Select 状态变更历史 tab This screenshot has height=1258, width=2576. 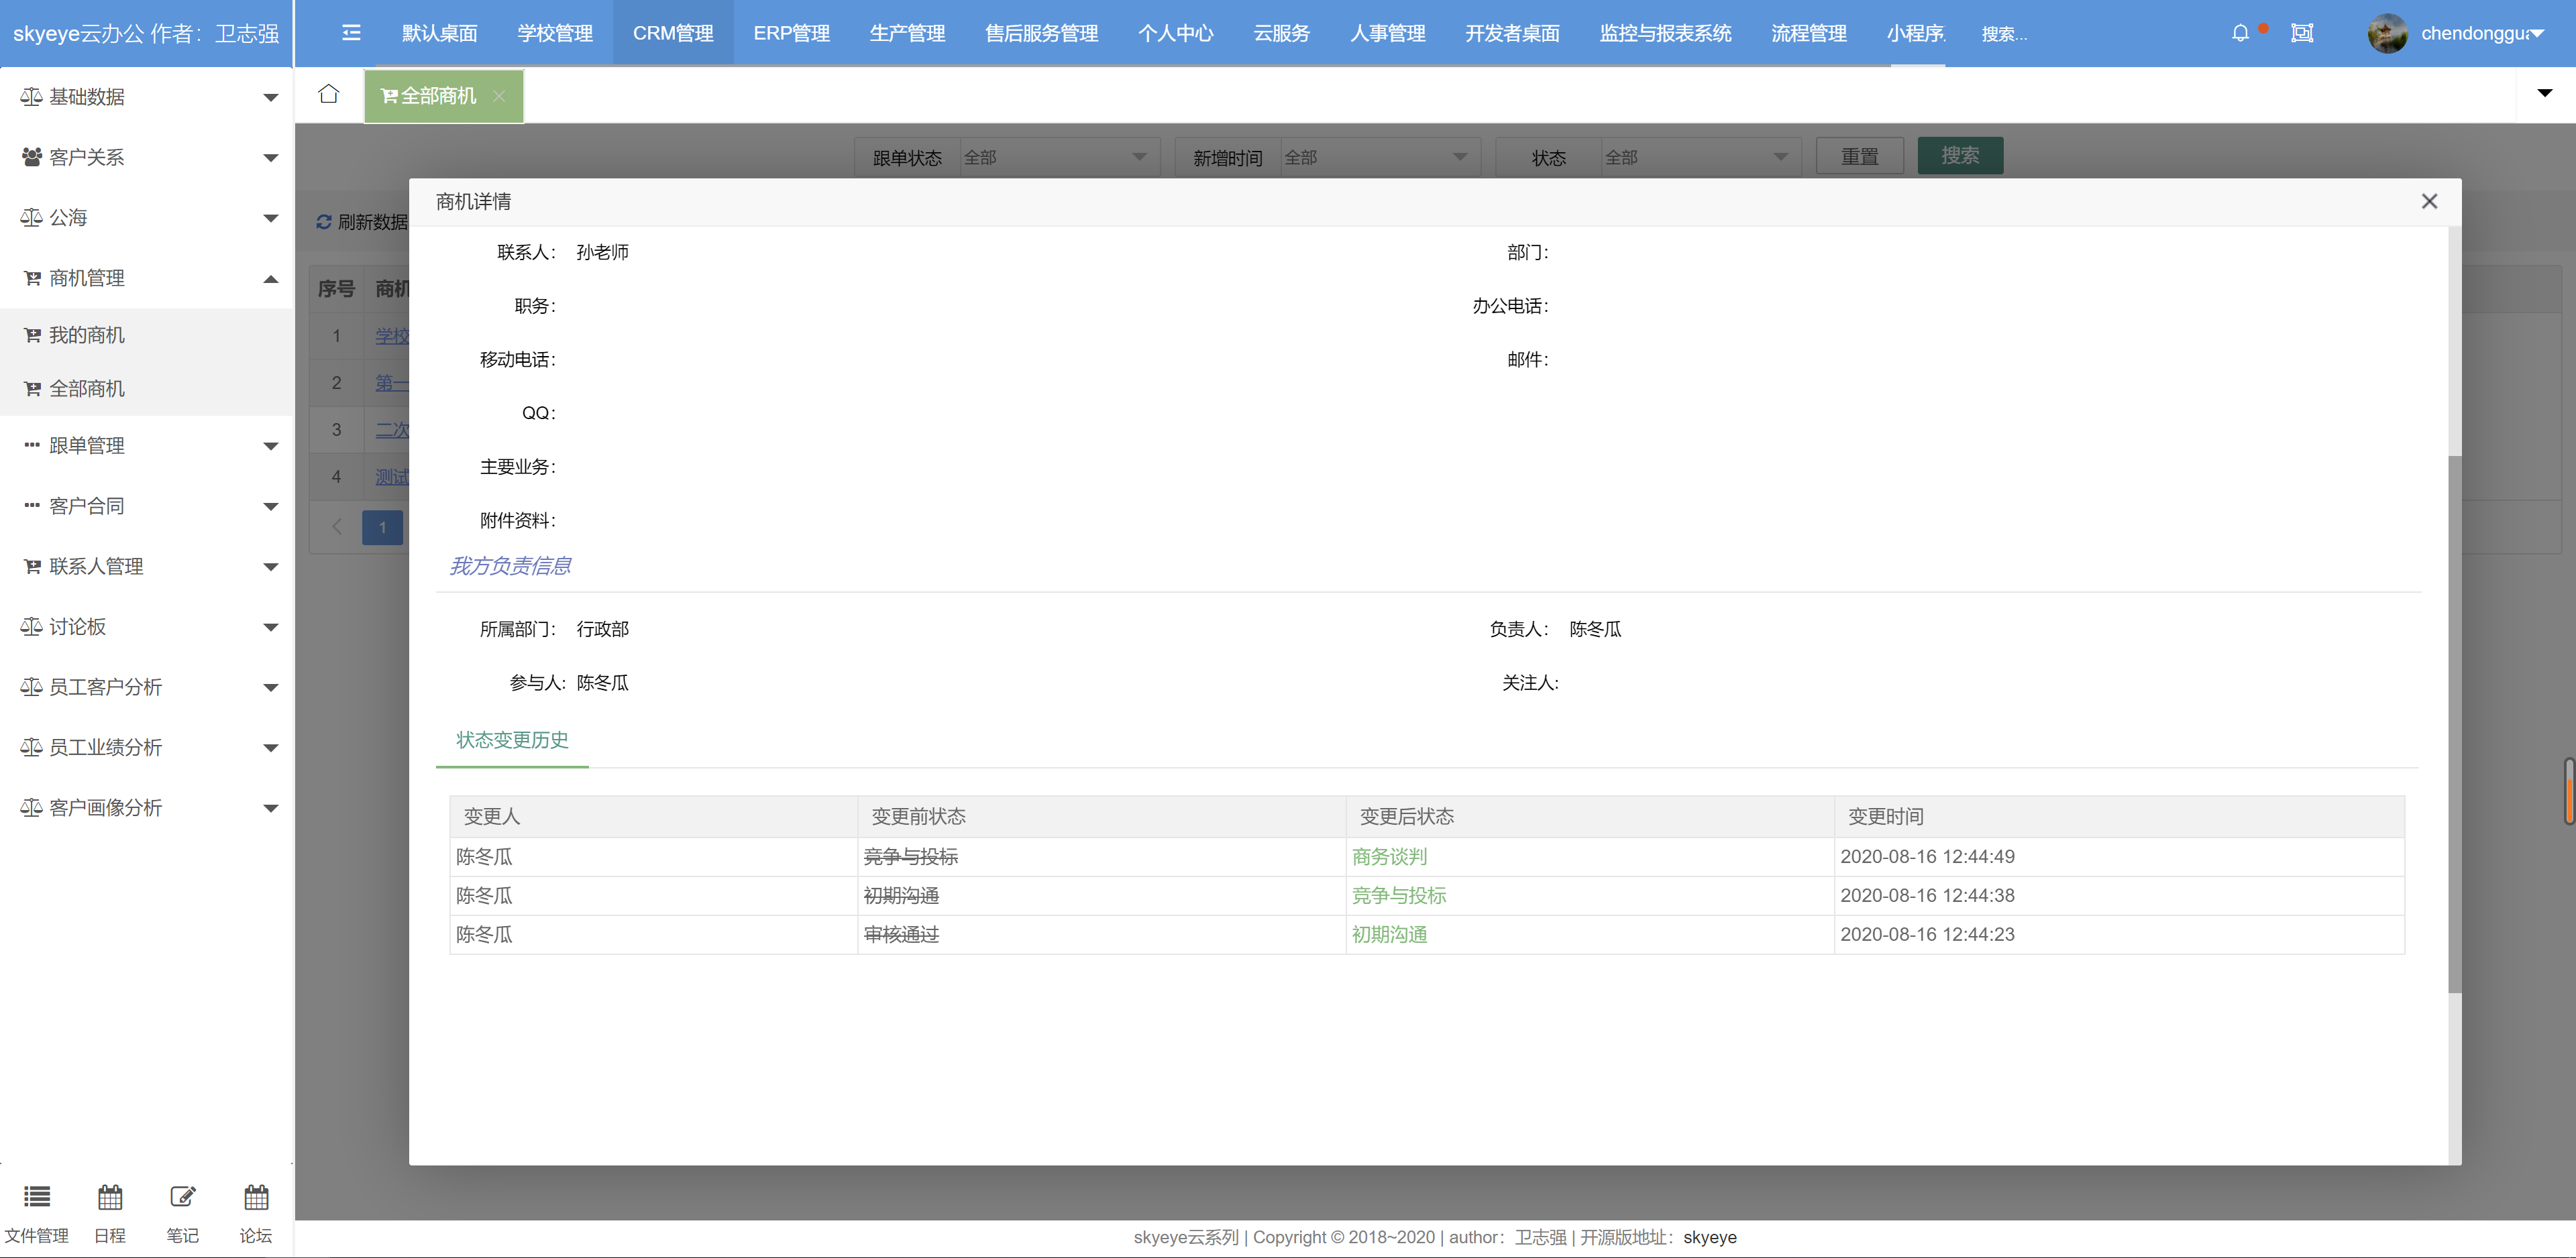pyautogui.click(x=512, y=740)
